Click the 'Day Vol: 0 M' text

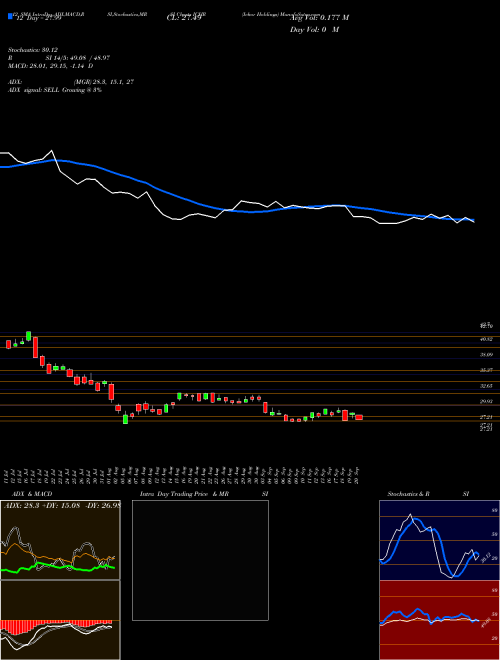pyautogui.click(x=314, y=30)
